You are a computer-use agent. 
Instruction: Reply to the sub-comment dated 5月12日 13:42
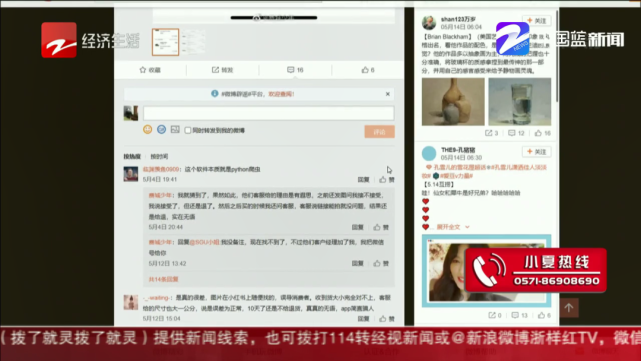[x=358, y=264]
